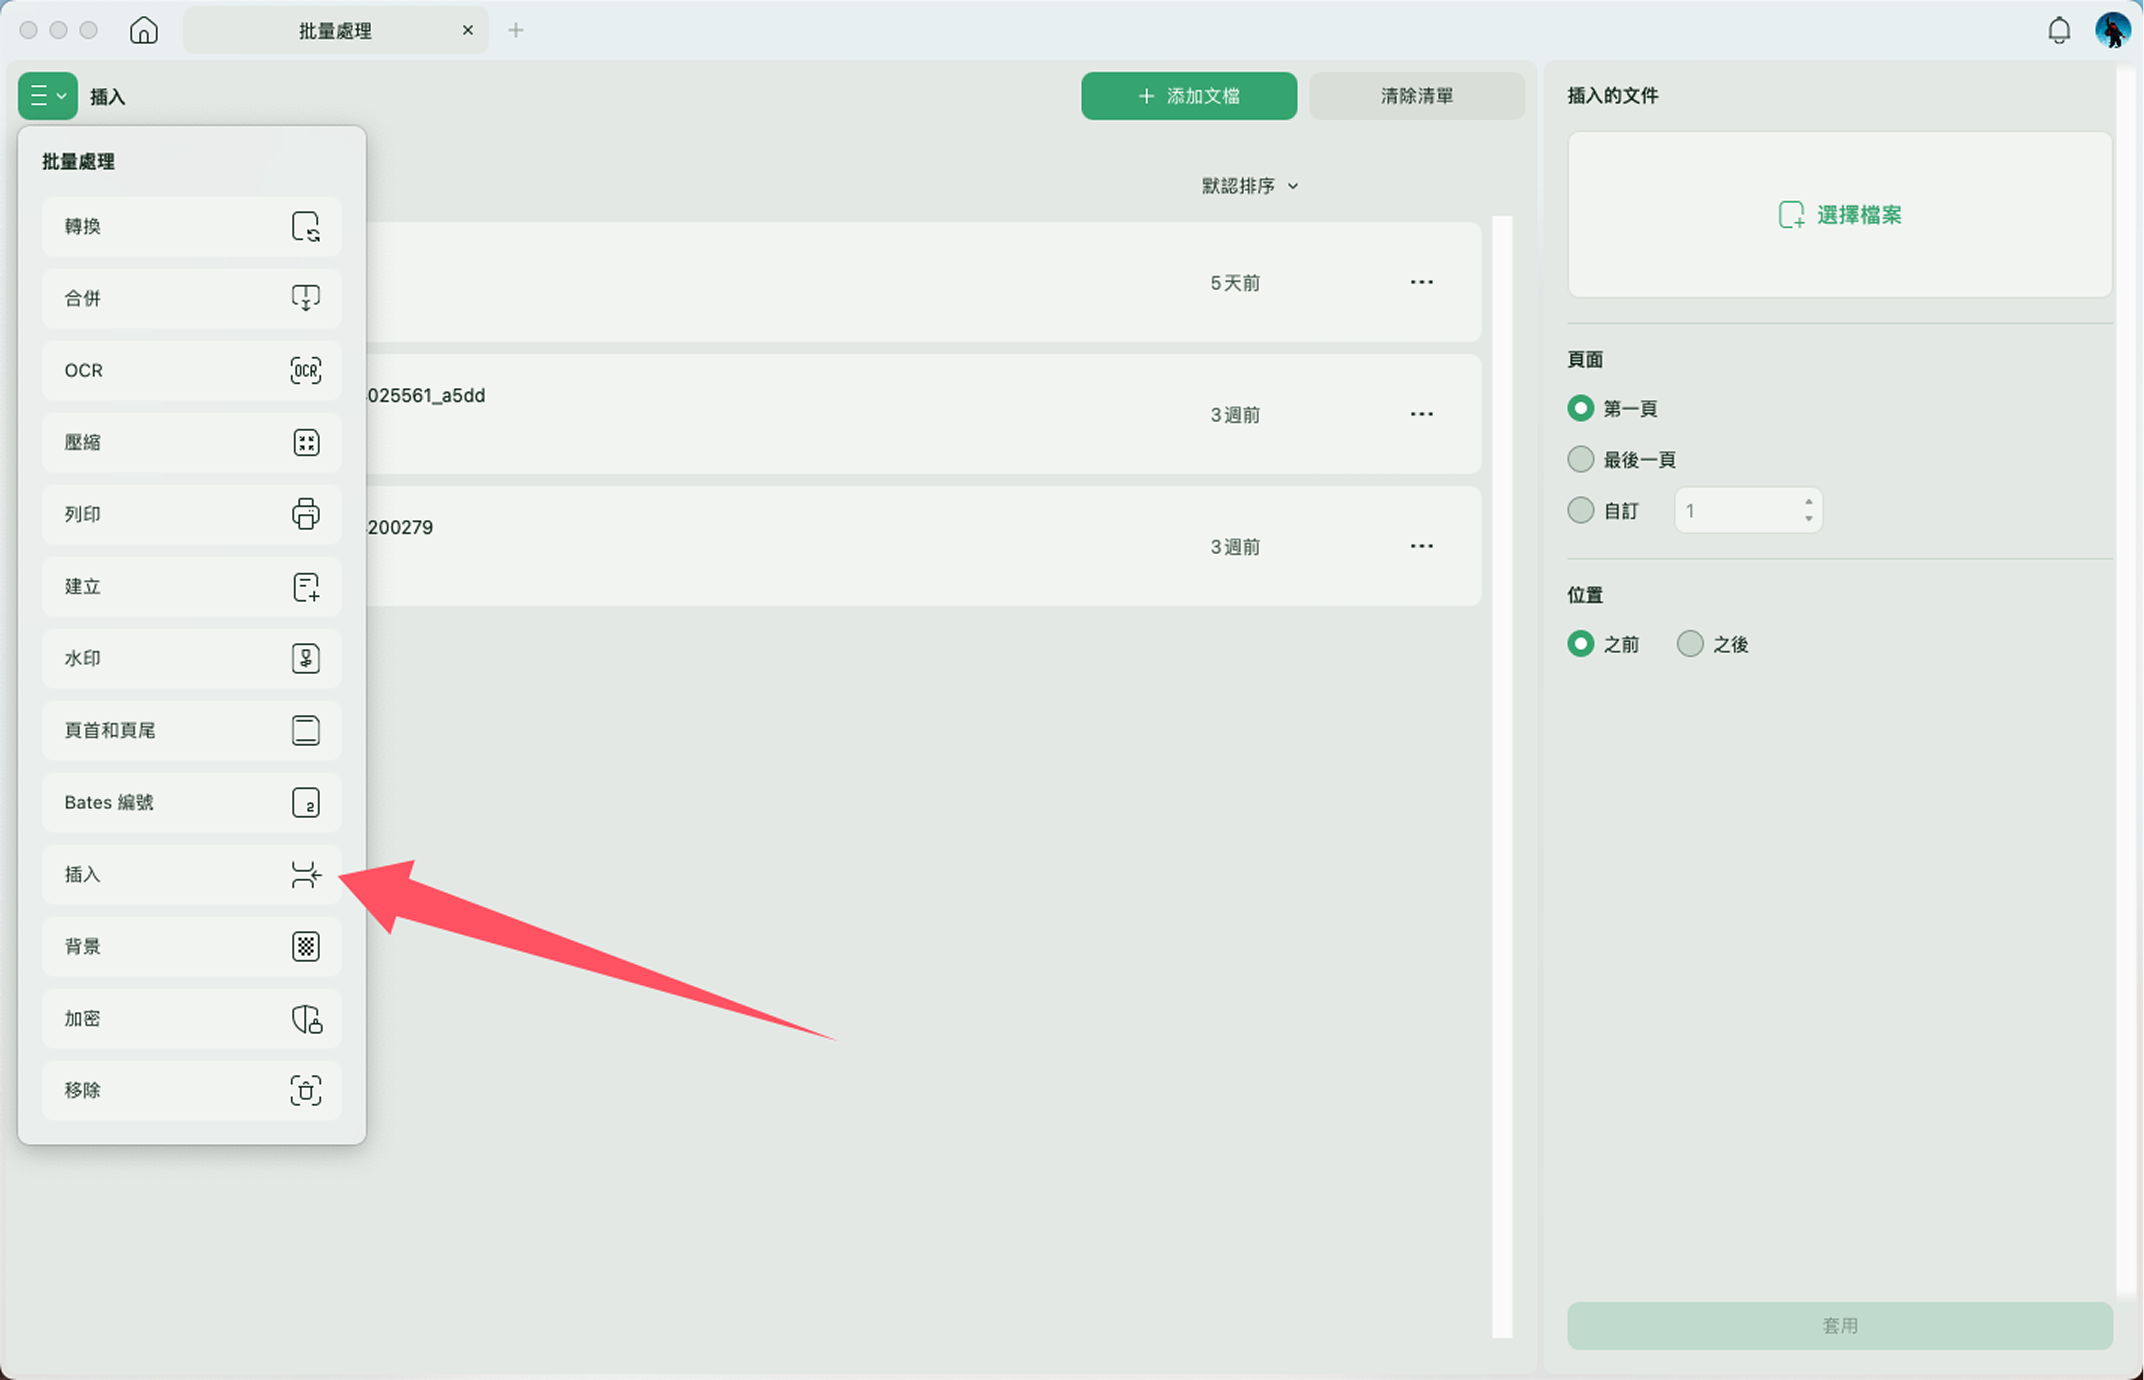The image size is (2144, 1380).
Task: Increase custom page number stepper
Action: tap(1808, 503)
